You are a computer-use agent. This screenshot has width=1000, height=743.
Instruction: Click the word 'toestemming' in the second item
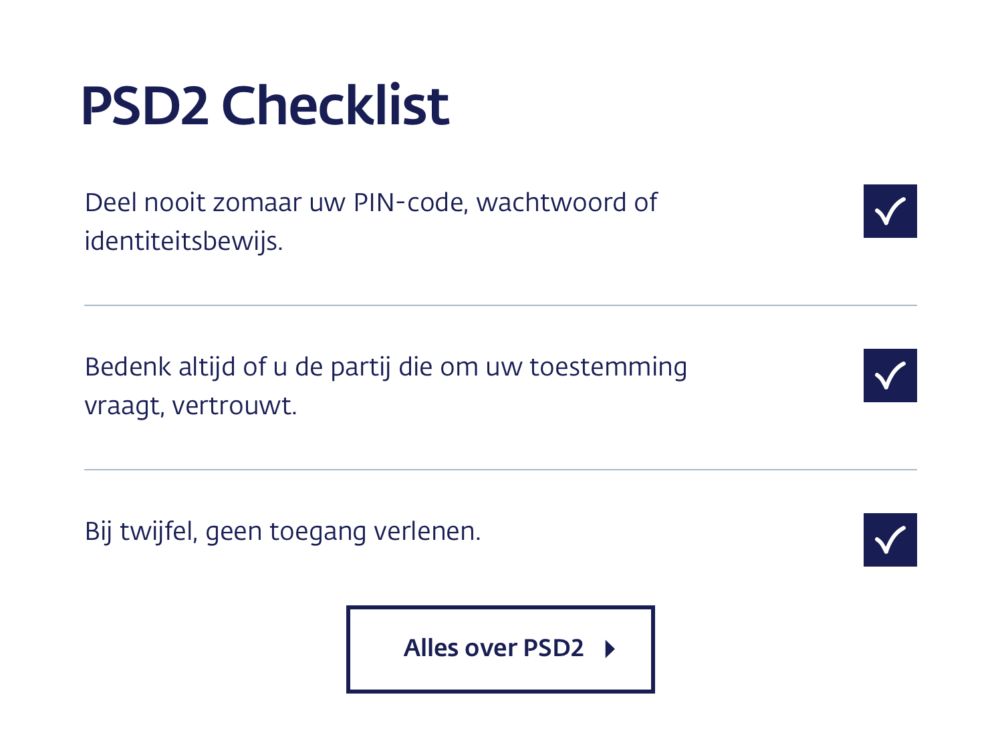click(x=608, y=368)
